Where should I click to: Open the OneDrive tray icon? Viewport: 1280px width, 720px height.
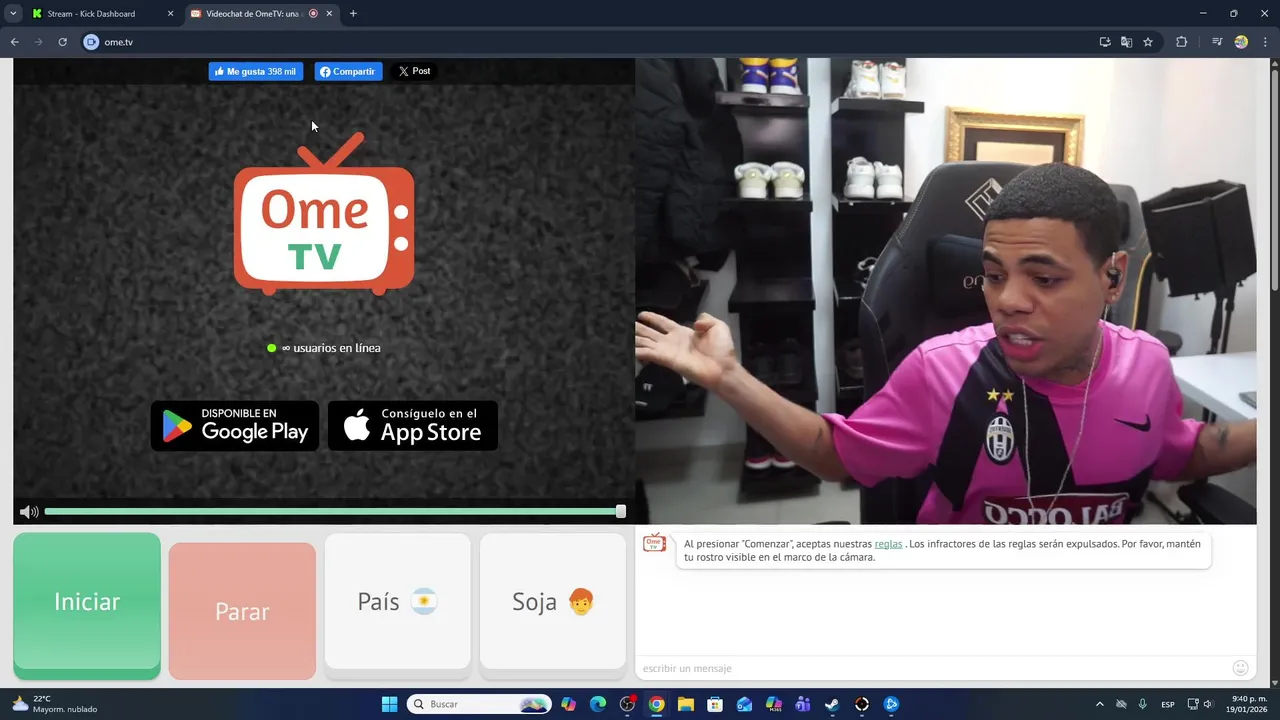[x=1122, y=704]
